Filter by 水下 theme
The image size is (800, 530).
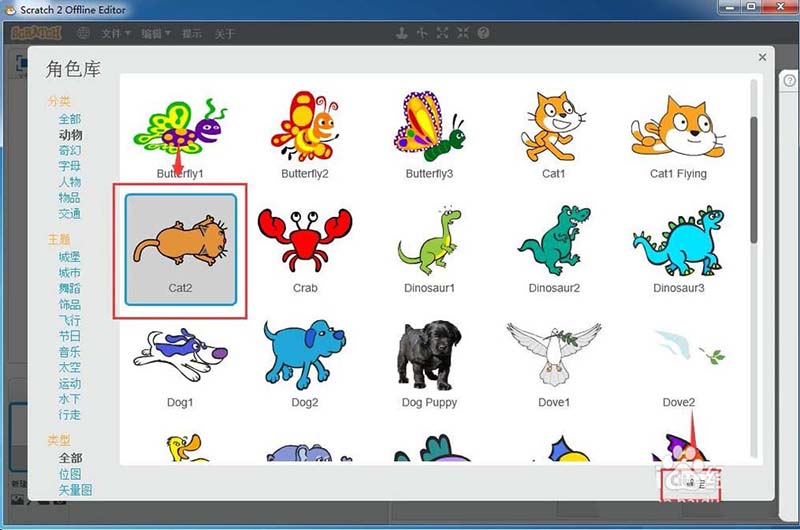click(70, 399)
